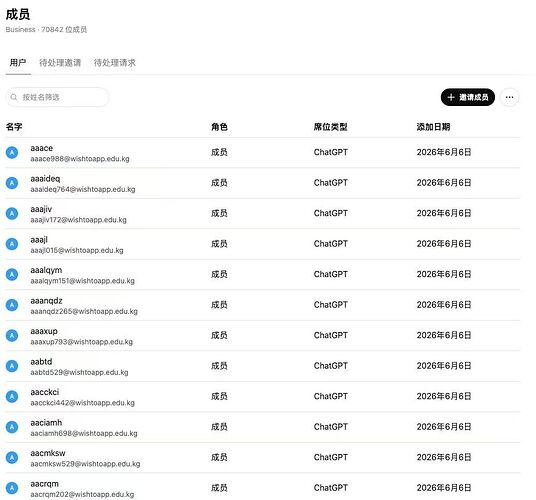The width and height of the screenshot is (536, 500).
Task: Click the 名字 column header
Action: pos(14,127)
